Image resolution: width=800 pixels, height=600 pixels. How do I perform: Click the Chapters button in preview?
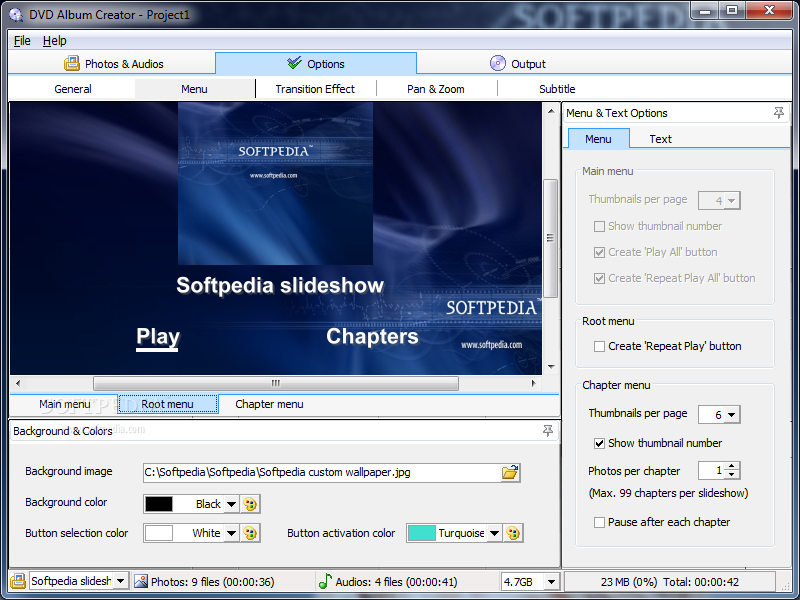click(372, 336)
